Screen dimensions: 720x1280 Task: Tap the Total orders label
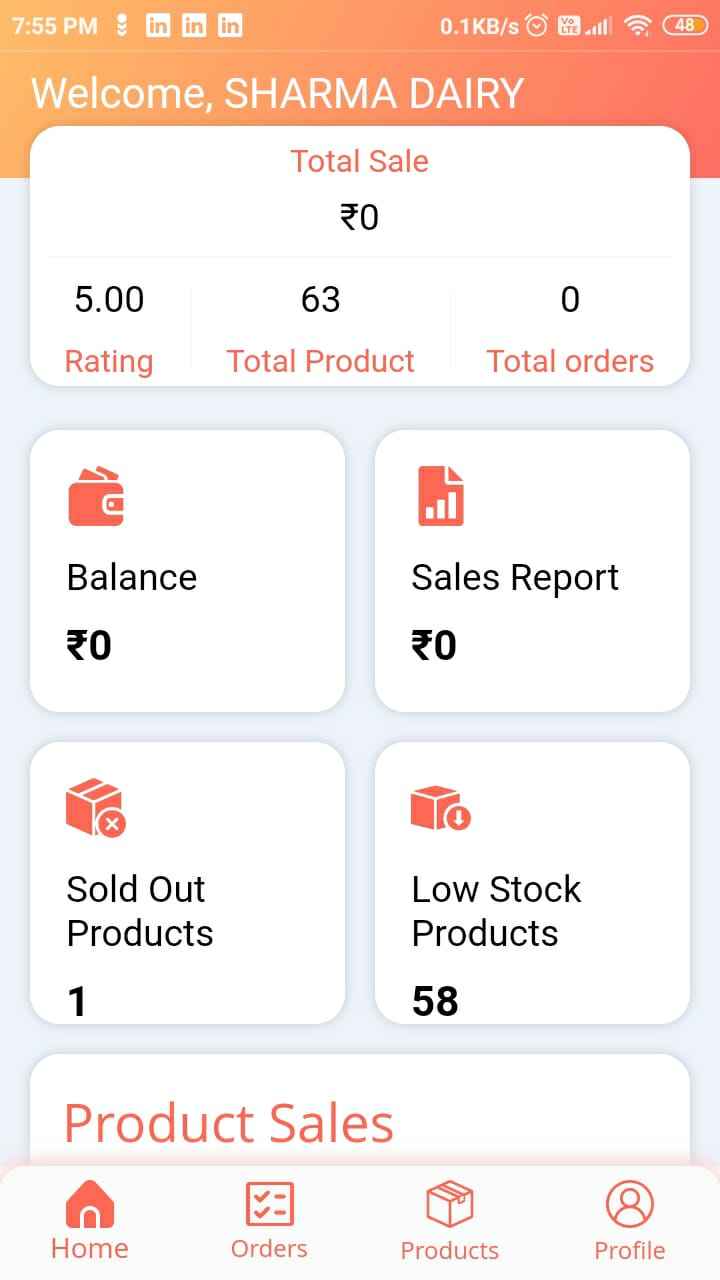coord(570,361)
